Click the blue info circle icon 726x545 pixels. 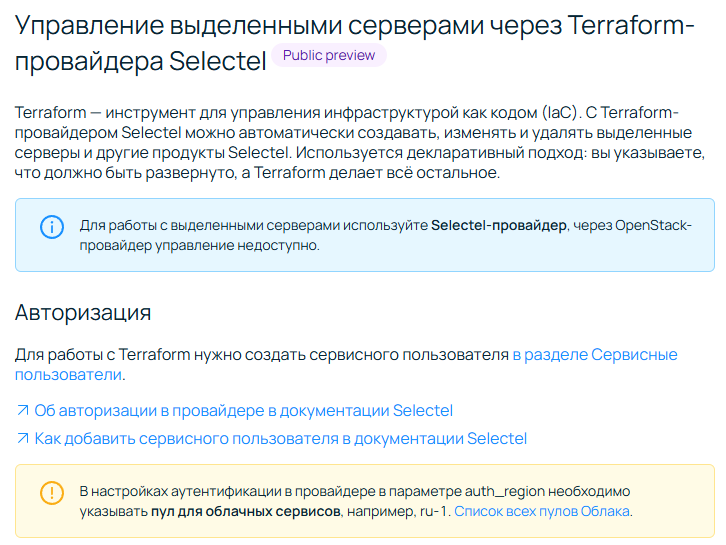coord(51,226)
